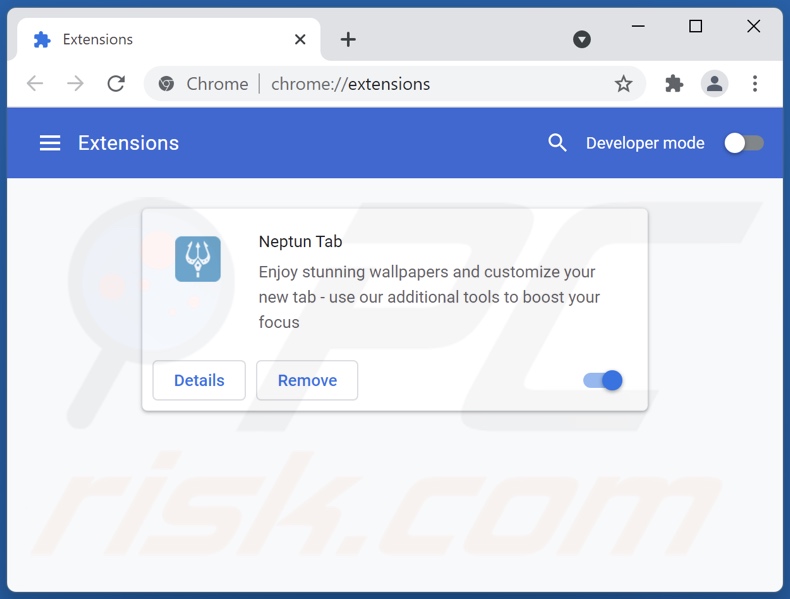Screen dimensions: 790x599
Task: Close the Chrome window
Action: (x=754, y=26)
